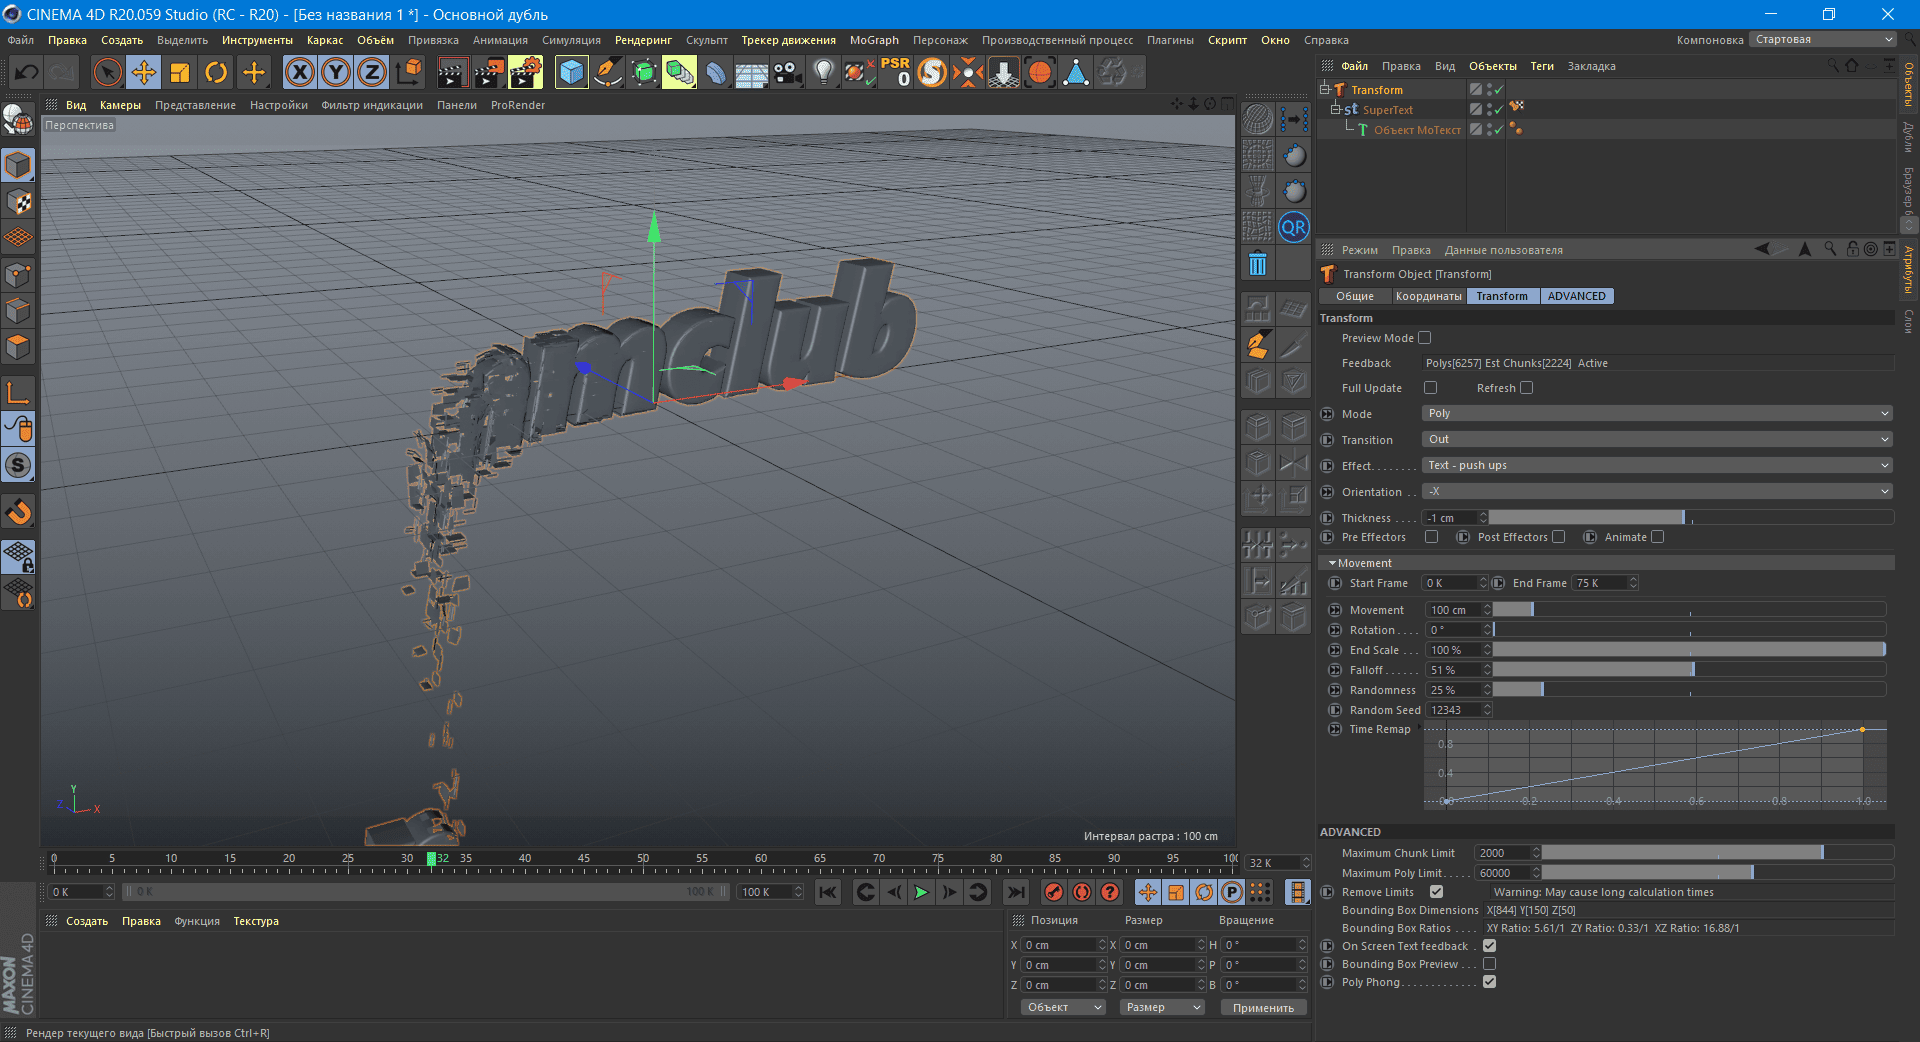Toggle parameter keyframe P icon
The image size is (1920, 1042).
1232,892
